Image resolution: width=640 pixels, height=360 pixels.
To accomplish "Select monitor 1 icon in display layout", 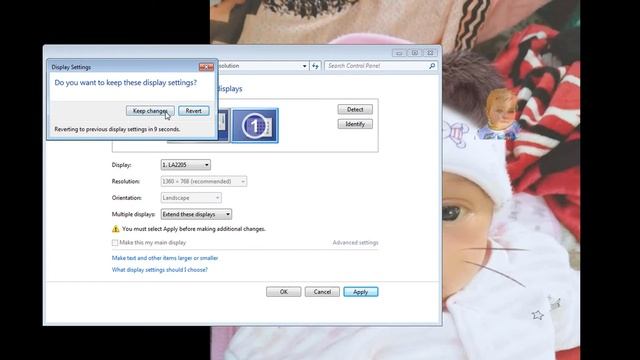I will coord(255,126).
